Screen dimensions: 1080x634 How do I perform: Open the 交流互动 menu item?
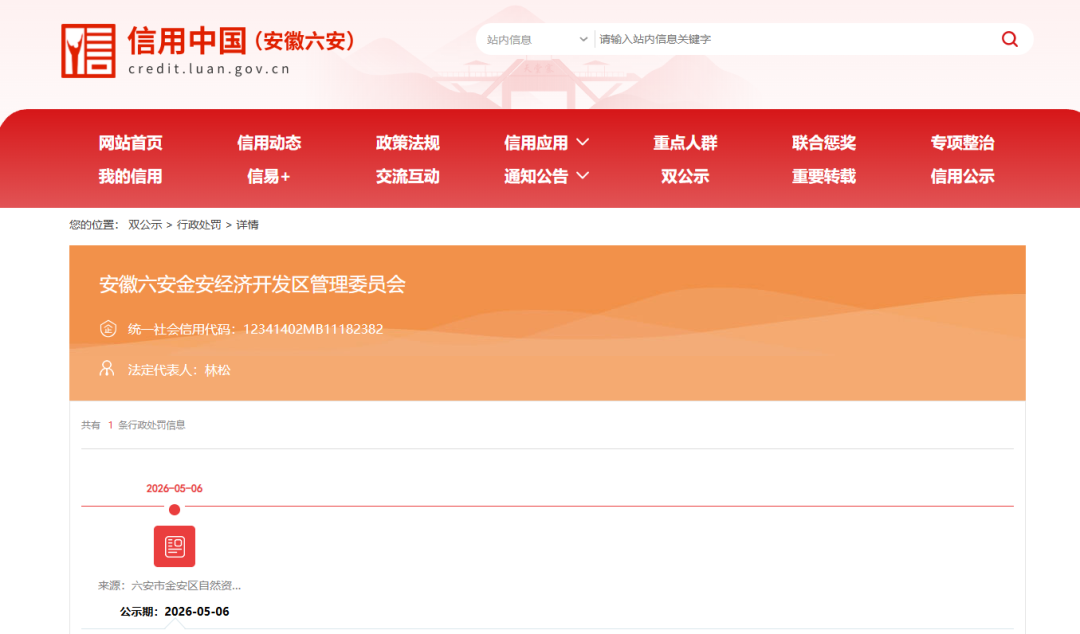click(408, 176)
